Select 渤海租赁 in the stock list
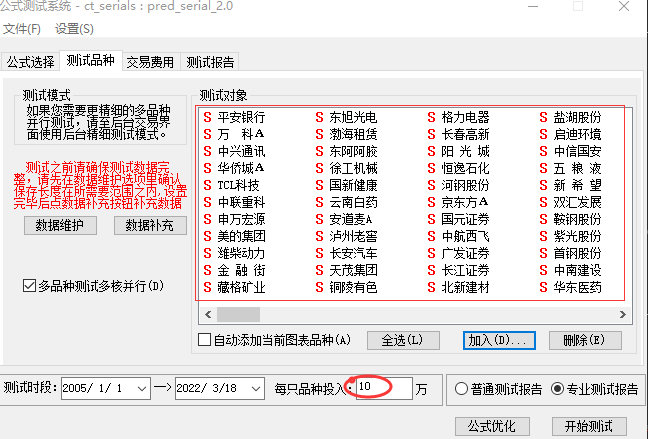 click(x=353, y=134)
